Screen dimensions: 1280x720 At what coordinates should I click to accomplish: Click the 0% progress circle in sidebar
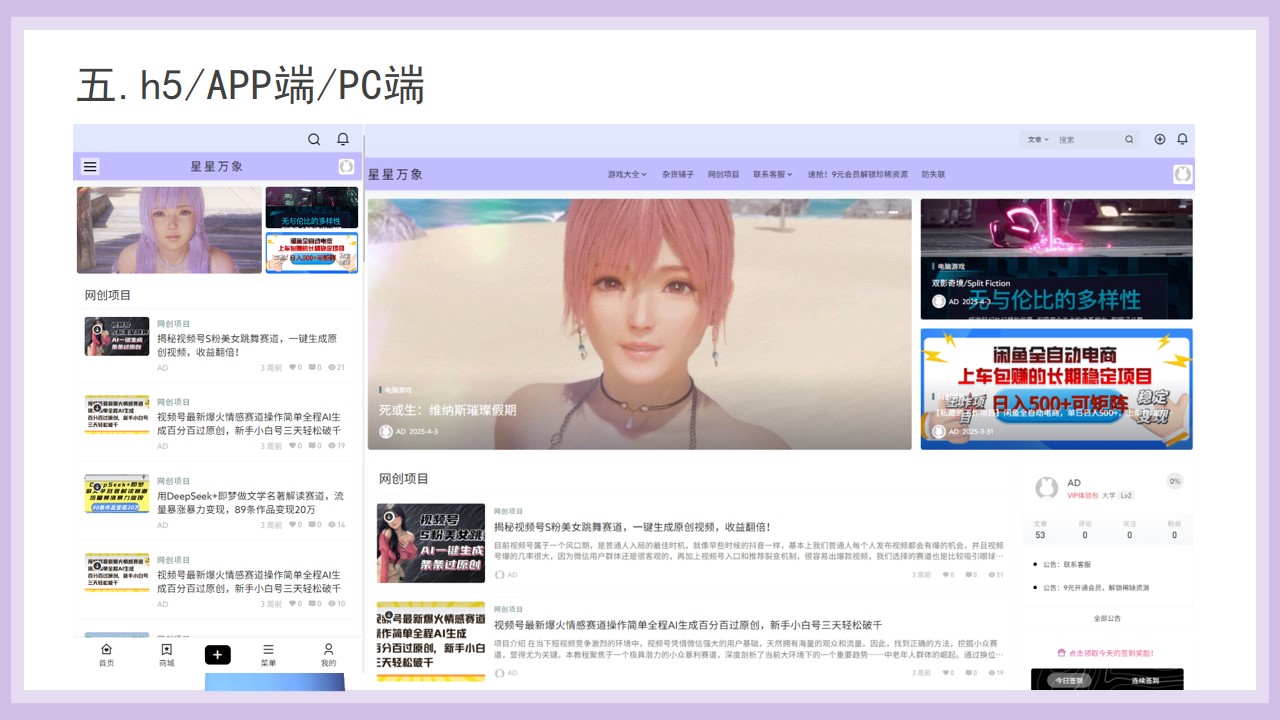(x=1175, y=481)
